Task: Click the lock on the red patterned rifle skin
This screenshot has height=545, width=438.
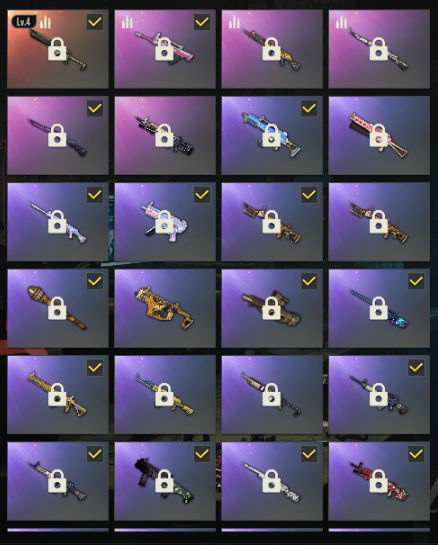Action: click(x=379, y=481)
